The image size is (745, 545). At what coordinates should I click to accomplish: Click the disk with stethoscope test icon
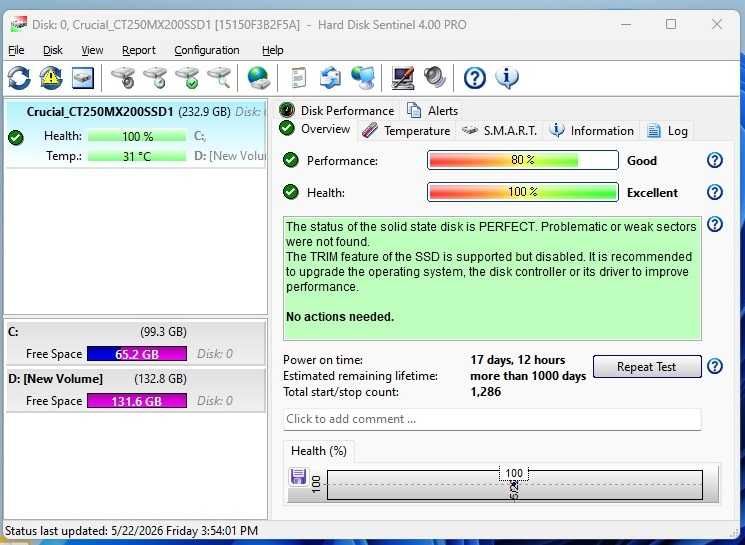[124, 77]
